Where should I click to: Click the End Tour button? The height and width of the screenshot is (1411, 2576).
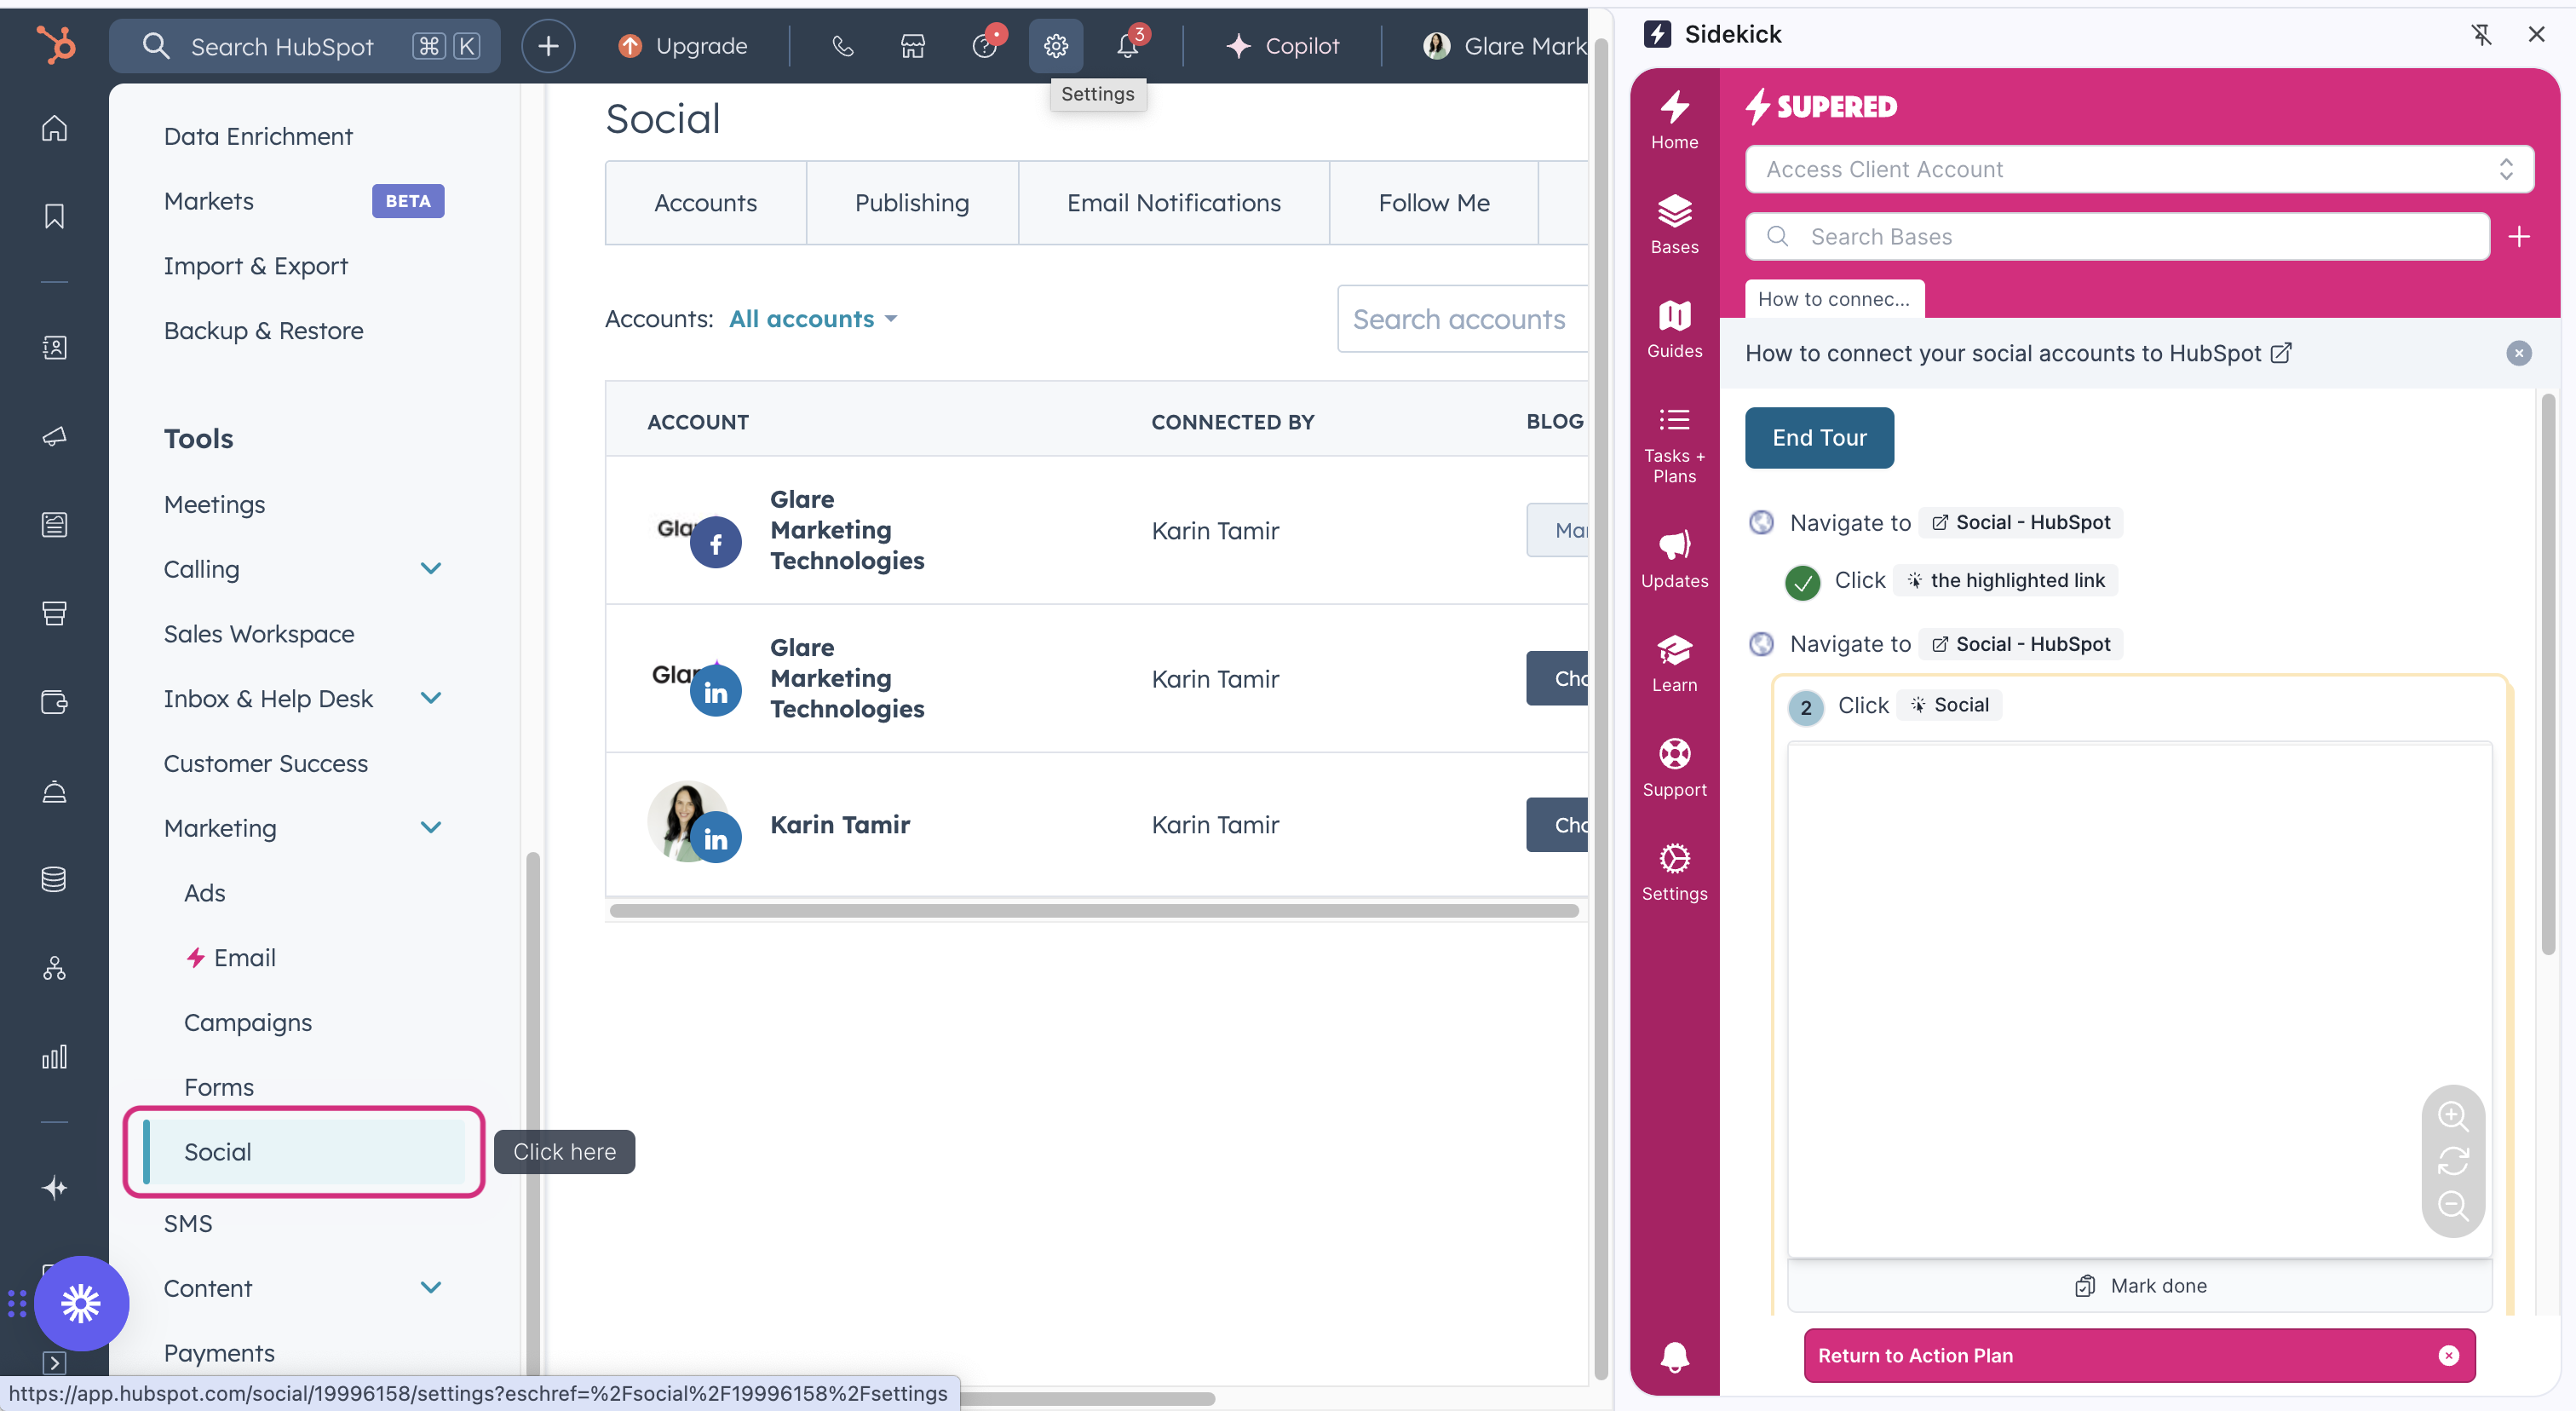click(x=1819, y=437)
